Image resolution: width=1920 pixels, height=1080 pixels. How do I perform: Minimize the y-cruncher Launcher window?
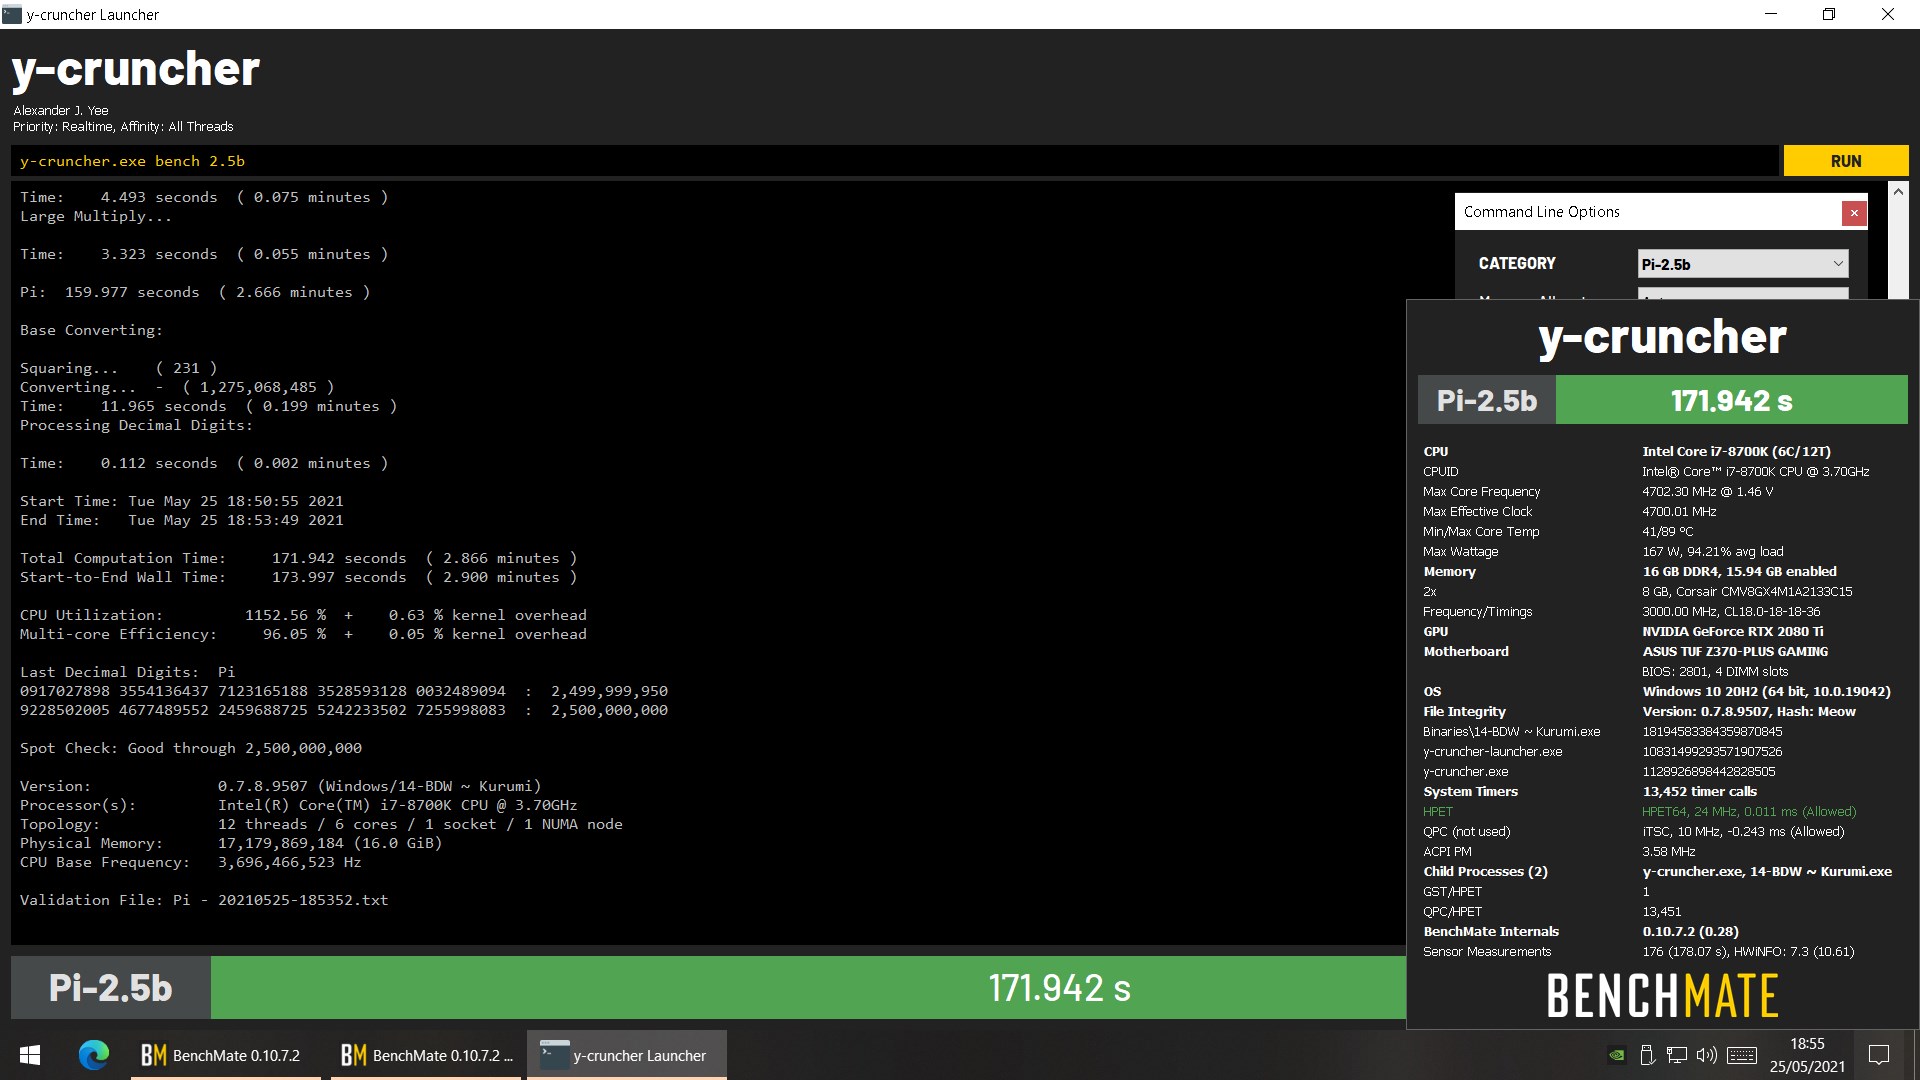point(1771,14)
